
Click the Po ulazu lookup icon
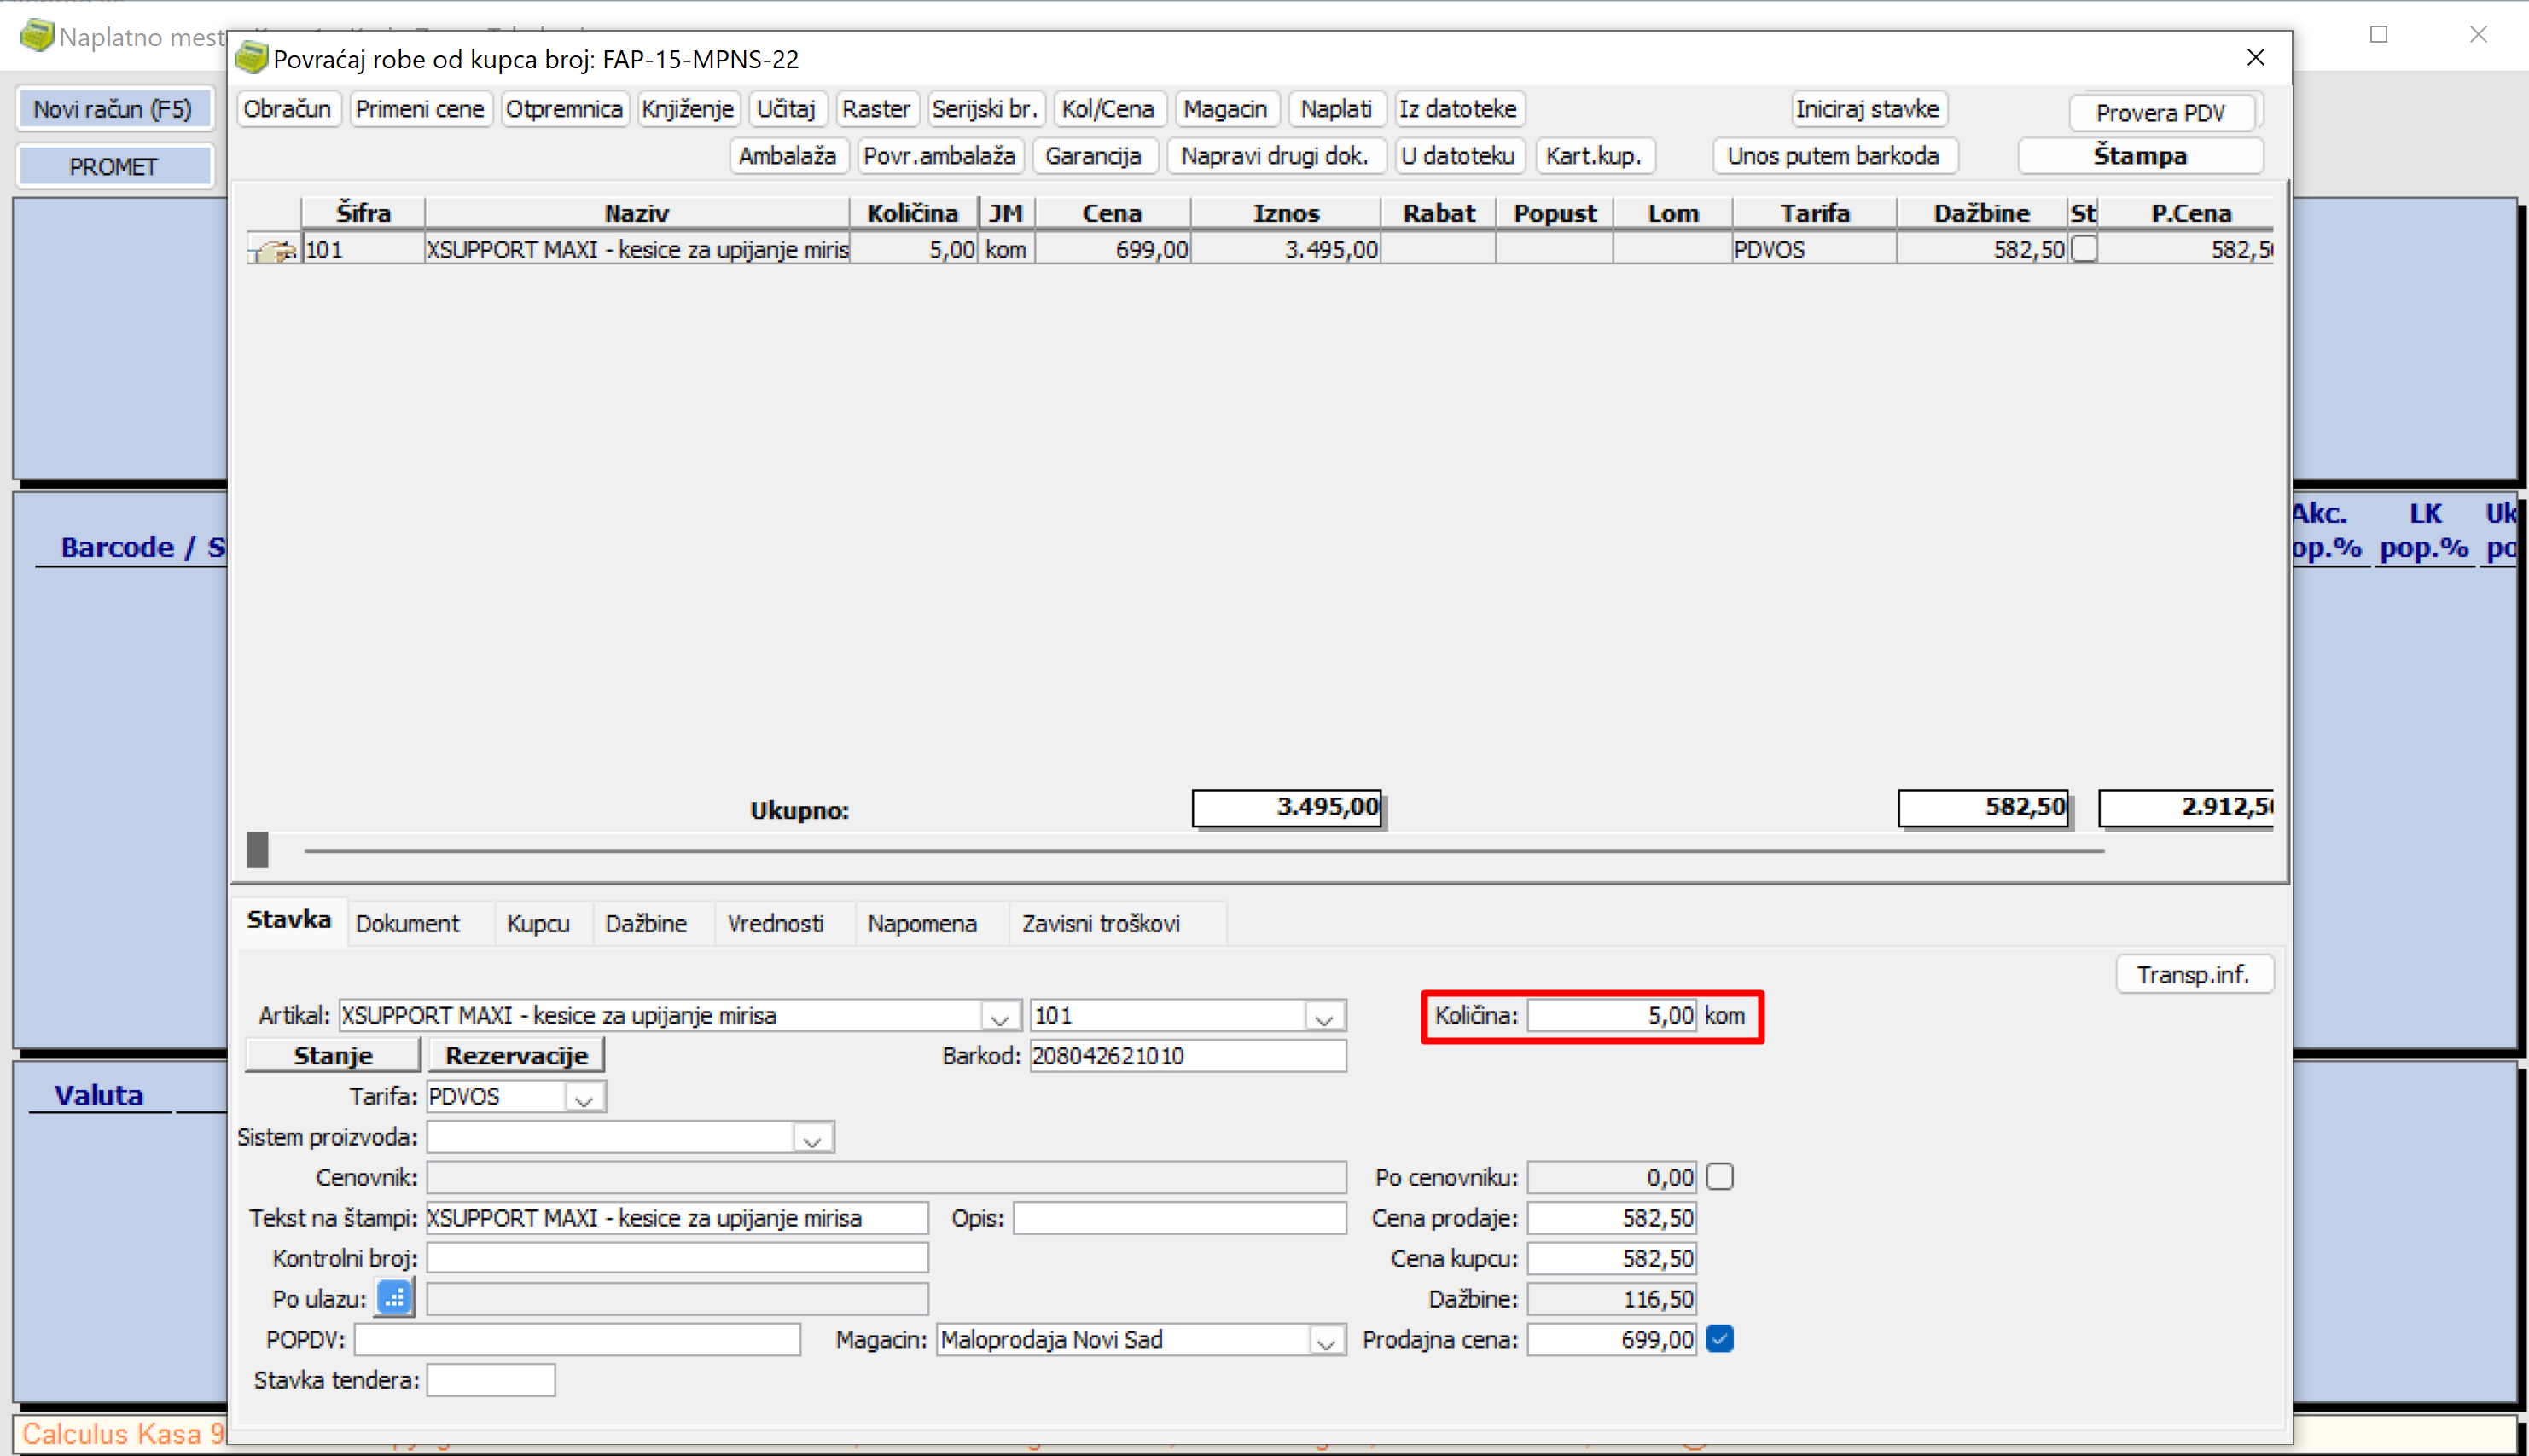pyautogui.click(x=395, y=1299)
